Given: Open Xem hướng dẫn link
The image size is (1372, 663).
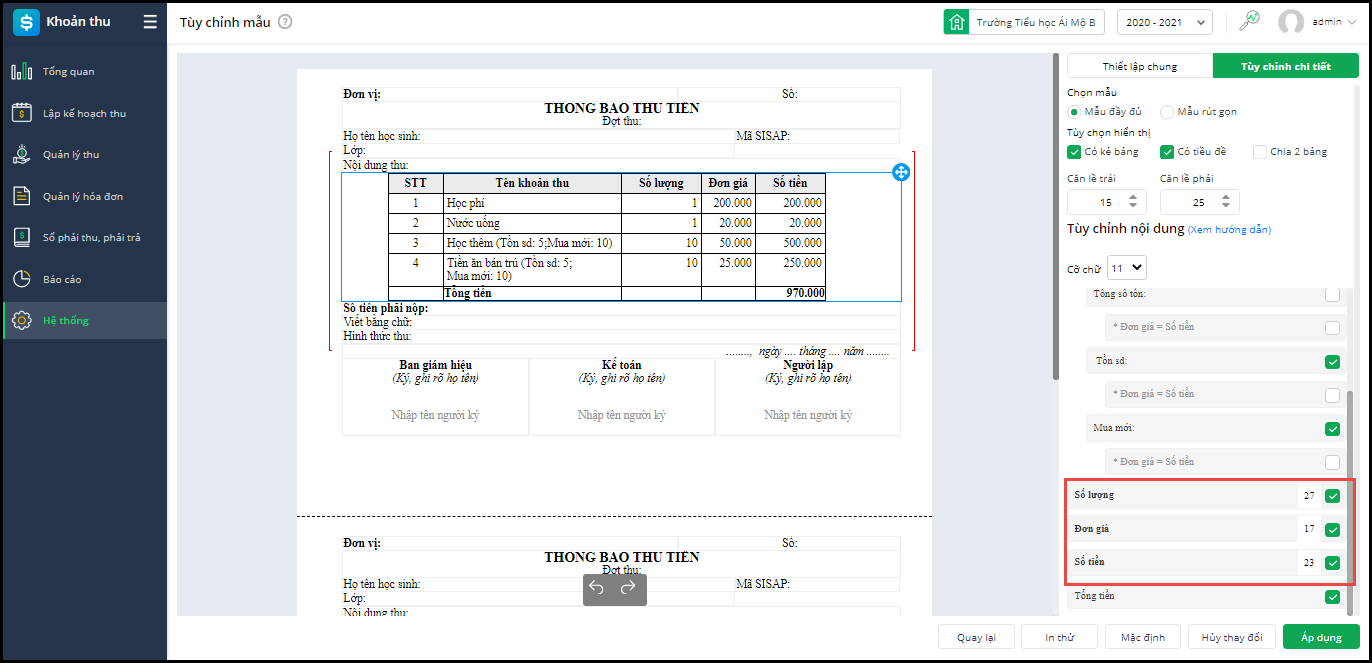Looking at the screenshot, I should [1229, 230].
